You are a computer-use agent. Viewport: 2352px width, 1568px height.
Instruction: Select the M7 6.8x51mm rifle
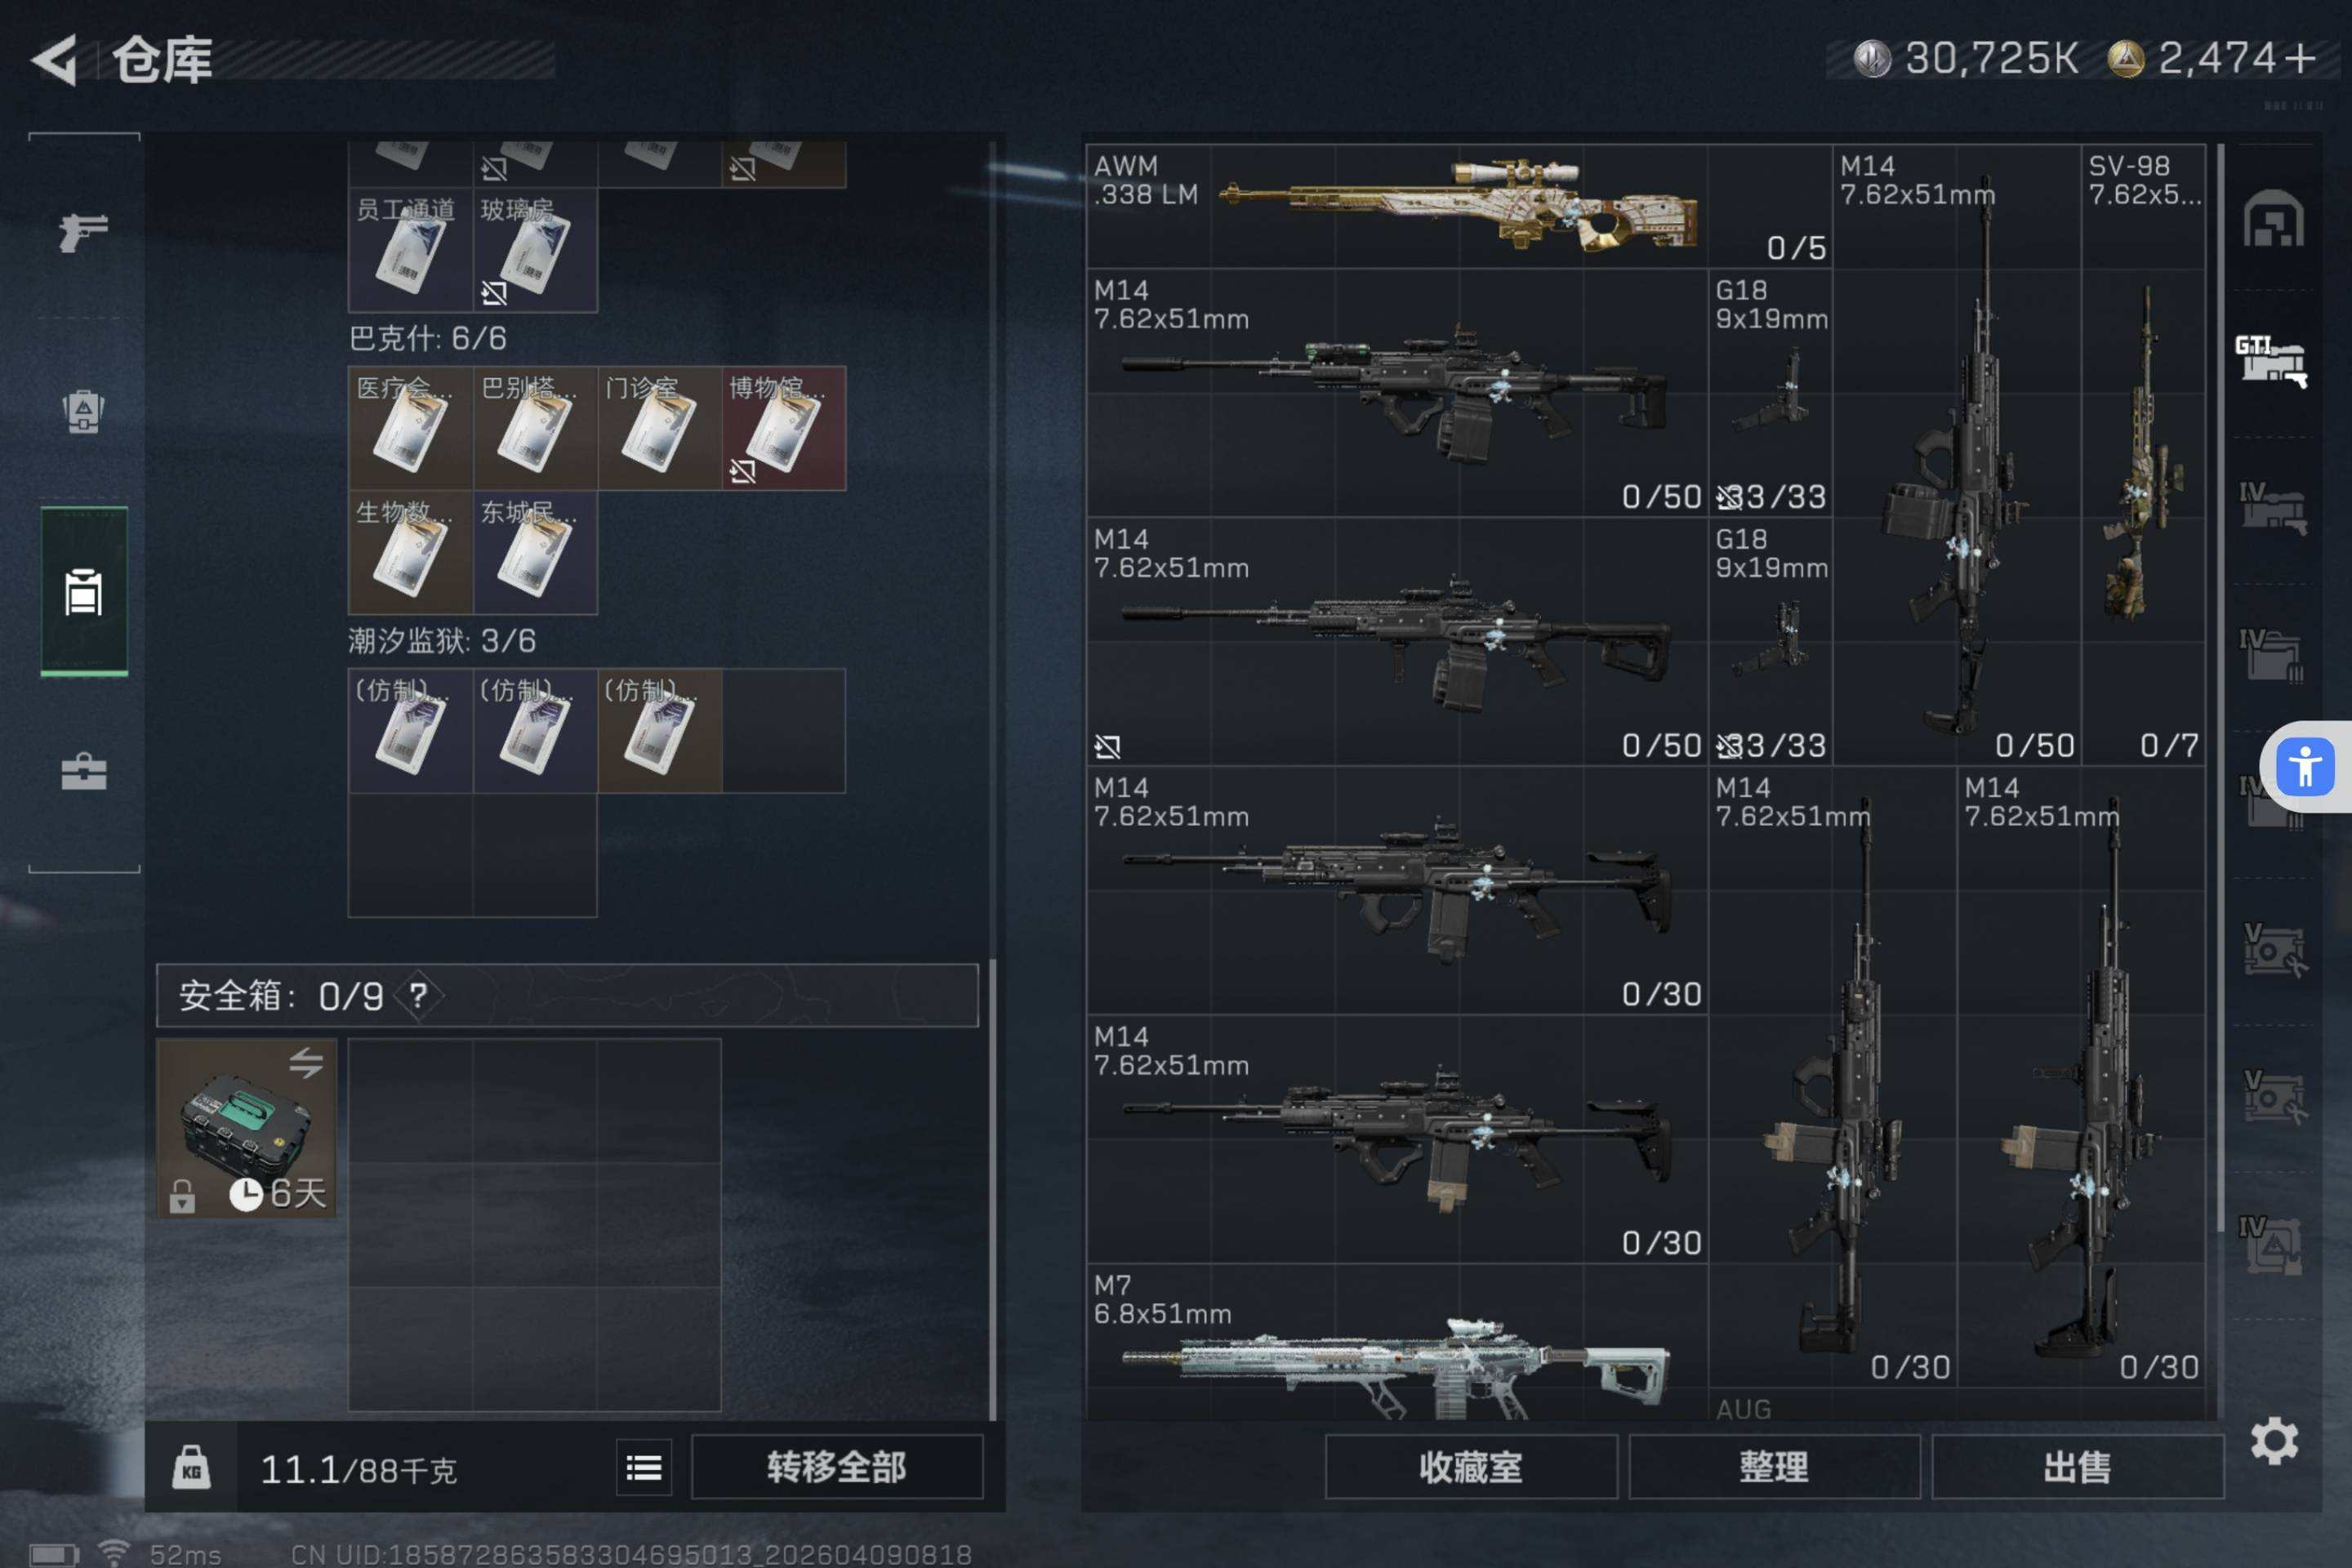[1397, 1342]
